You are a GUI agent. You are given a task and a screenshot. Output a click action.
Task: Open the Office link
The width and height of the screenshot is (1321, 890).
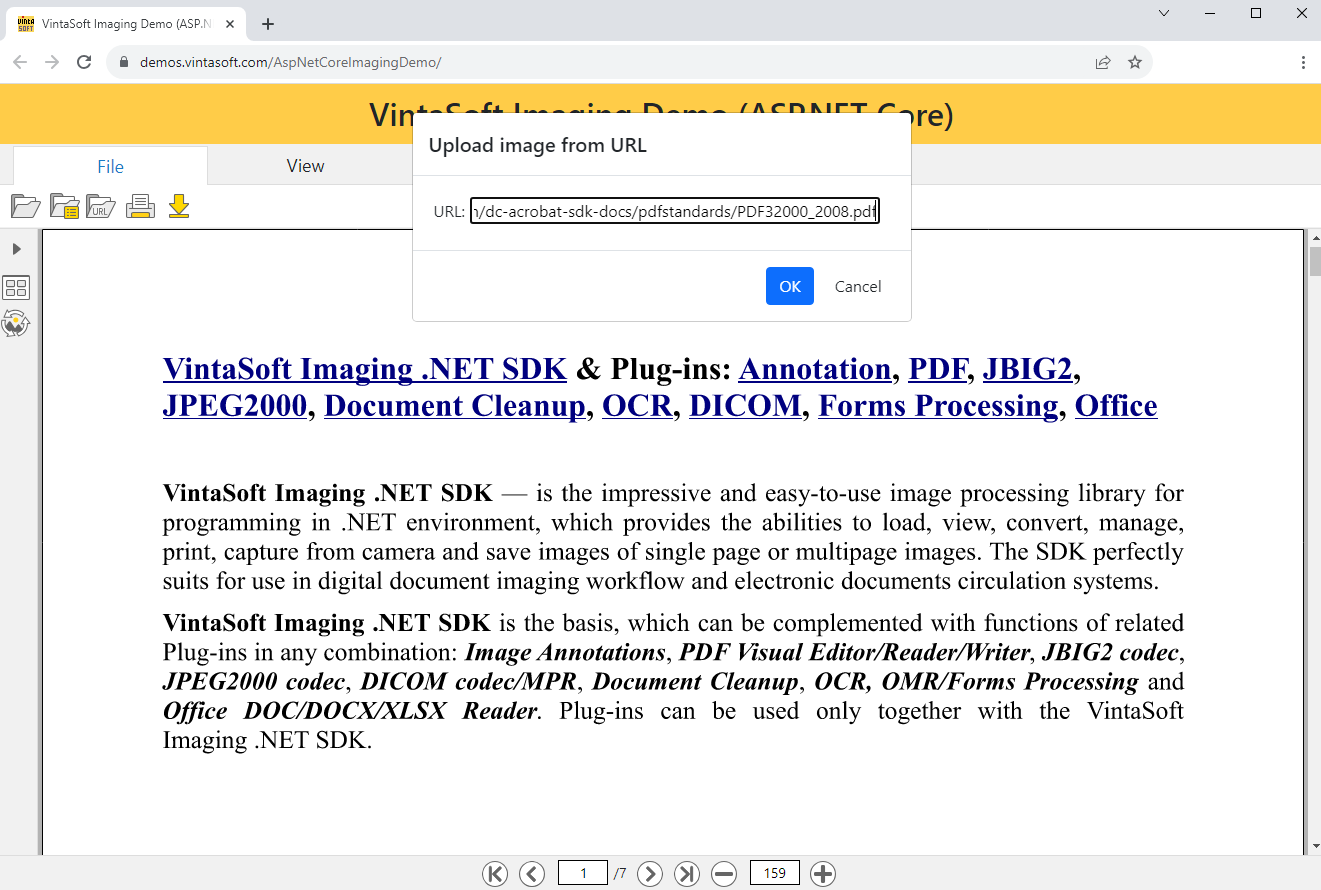[1116, 405]
